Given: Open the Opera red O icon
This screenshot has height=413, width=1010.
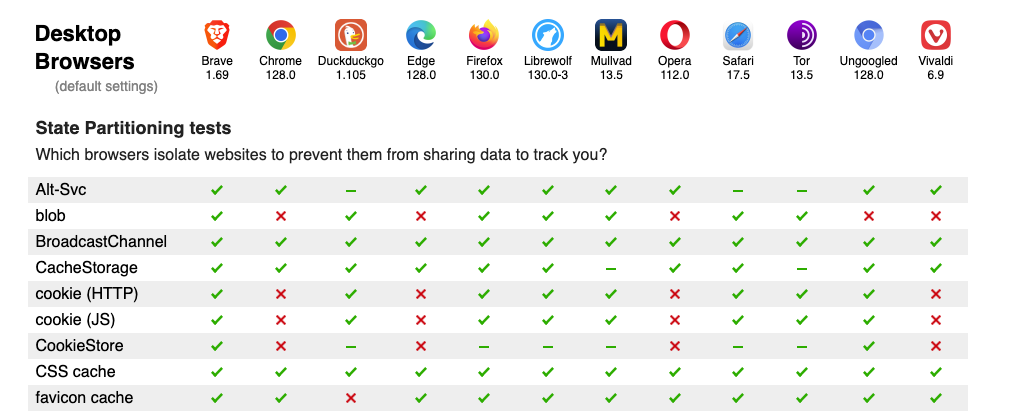Looking at the screenshot, I should tap(675, 36).
